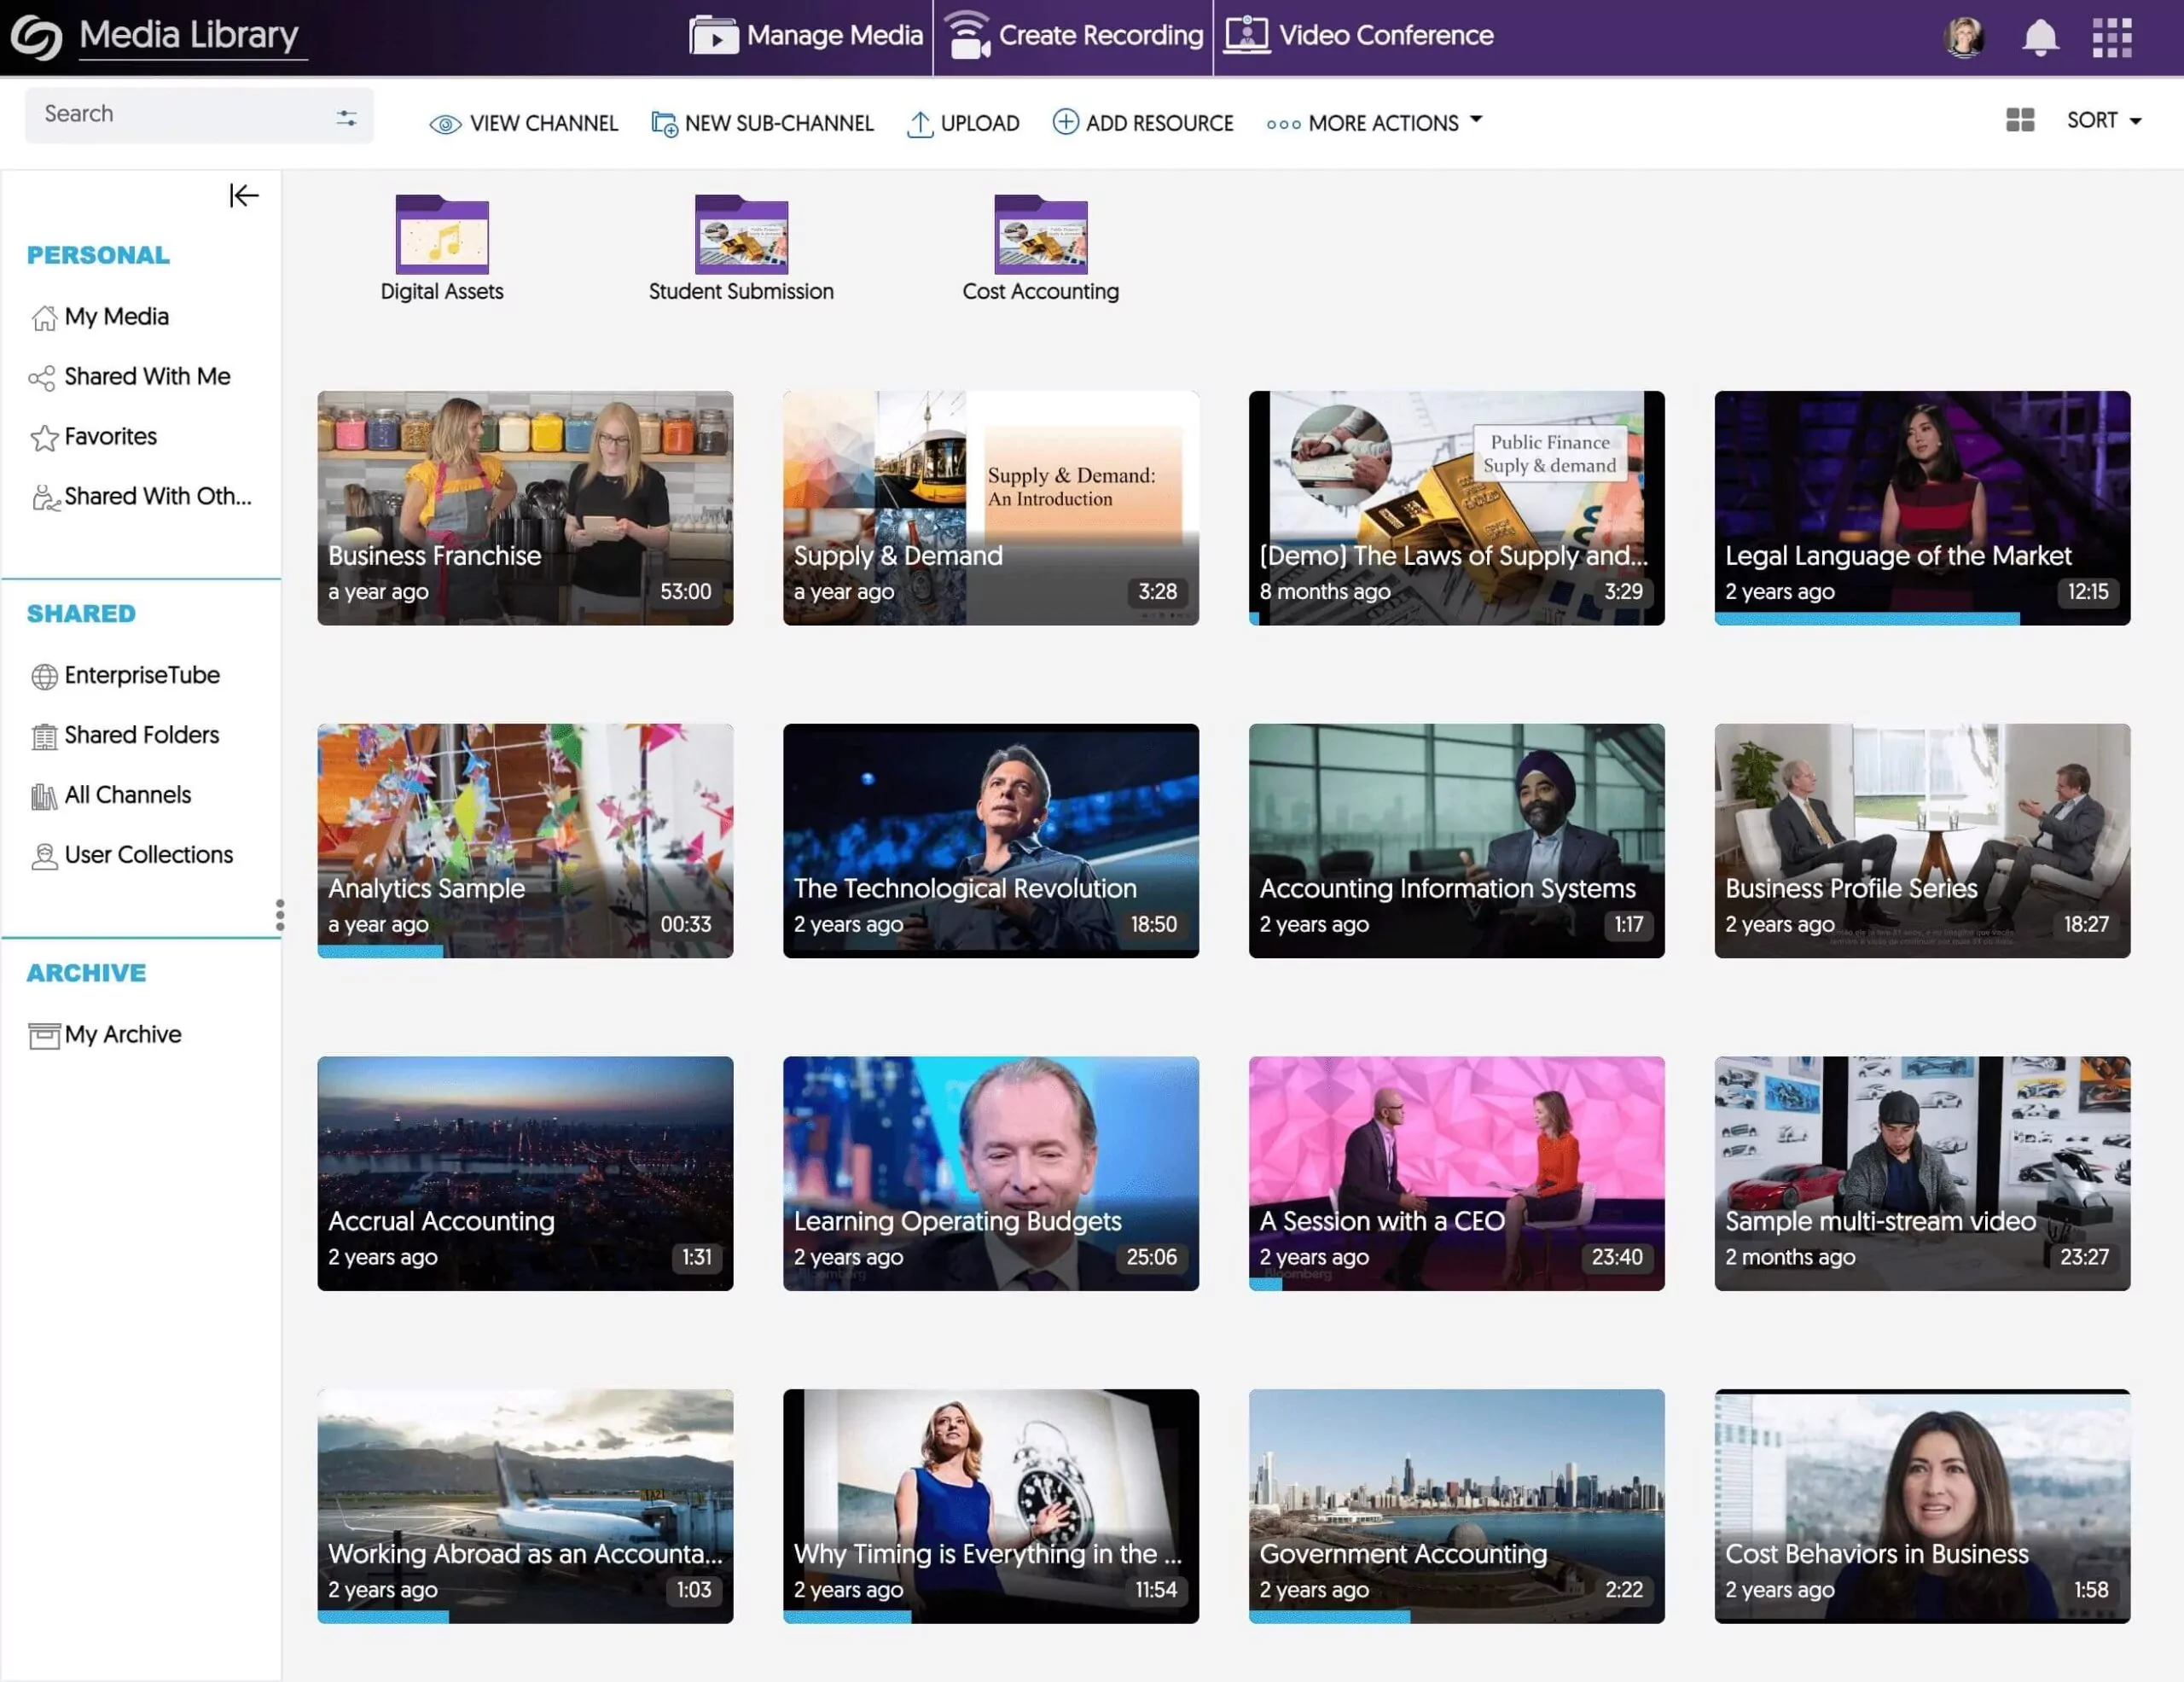2184x1682 pixels.
Task: Toggle the notification bell icon
Action: pyautogui.click(x=2041, y=35)
